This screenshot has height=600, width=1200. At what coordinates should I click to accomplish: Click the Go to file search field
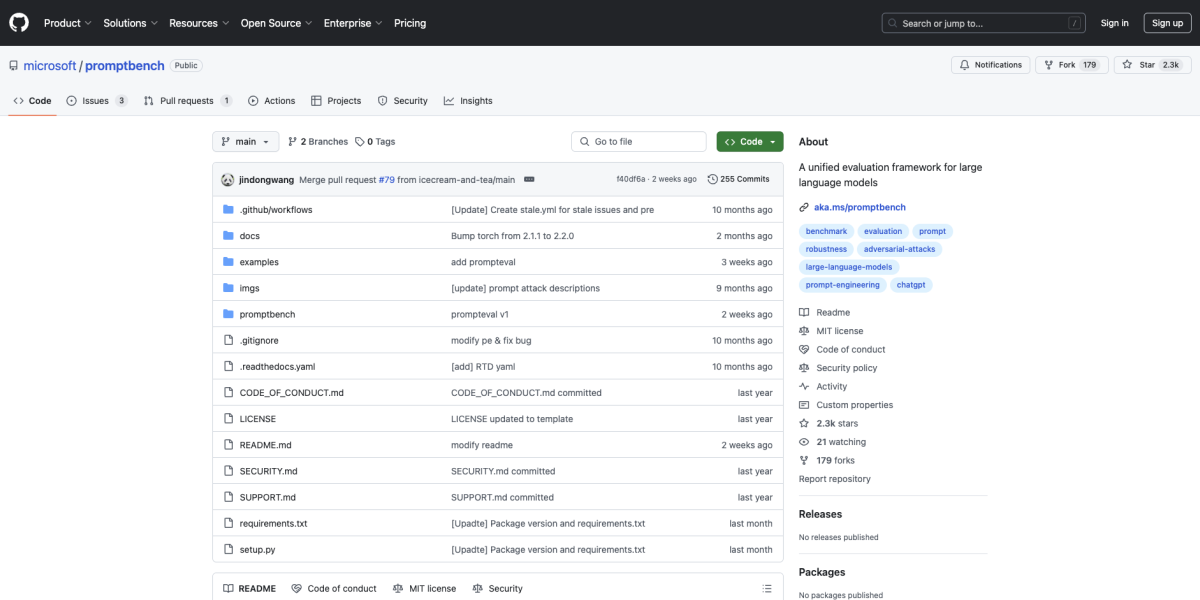coord(638,141)
